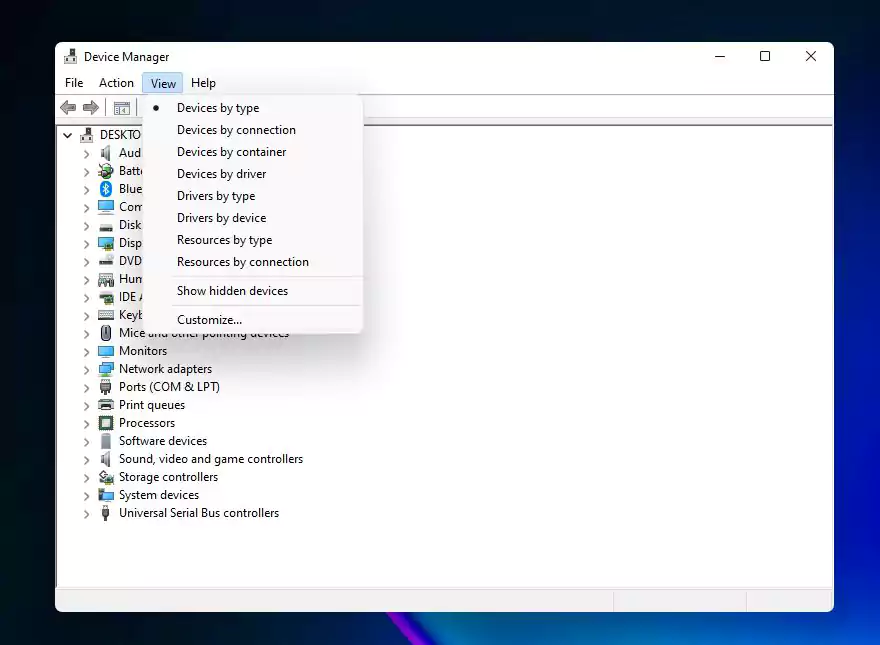Collapse the DESKTOP root node chevron
The image size is (880, 645).
(68, 135)
